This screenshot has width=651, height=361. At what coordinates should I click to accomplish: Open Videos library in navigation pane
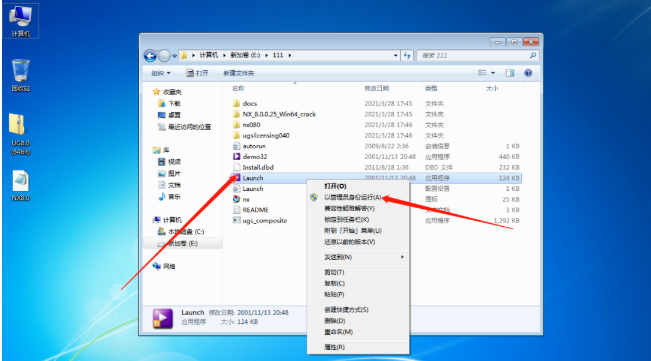169,161
